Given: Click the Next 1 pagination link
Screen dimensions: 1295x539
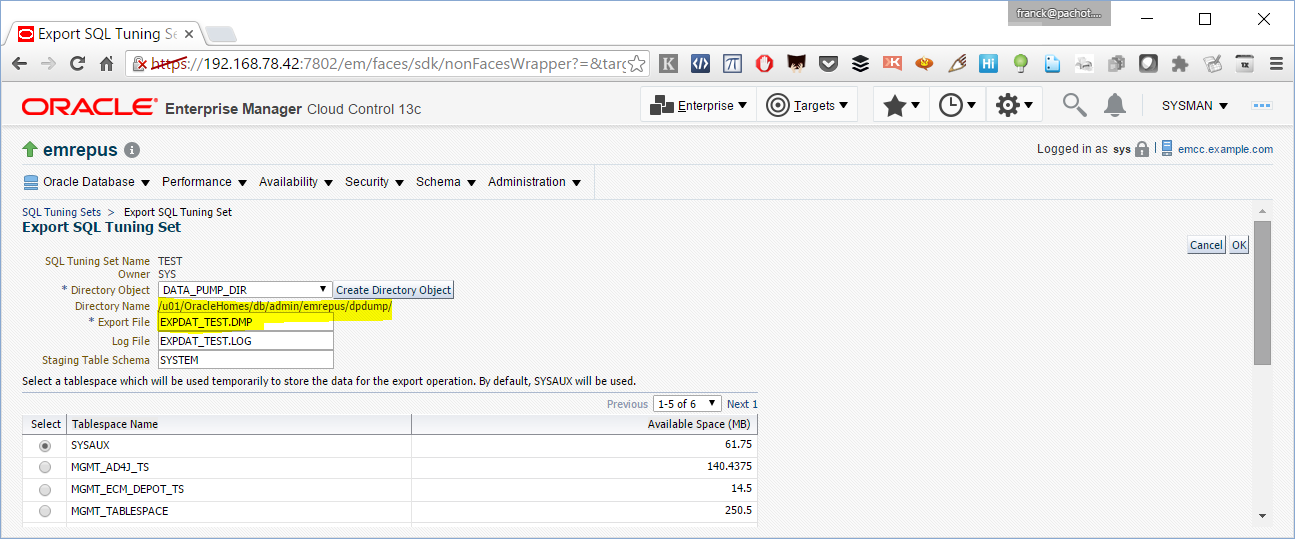Looking at the screenshot, I should 742,404.
